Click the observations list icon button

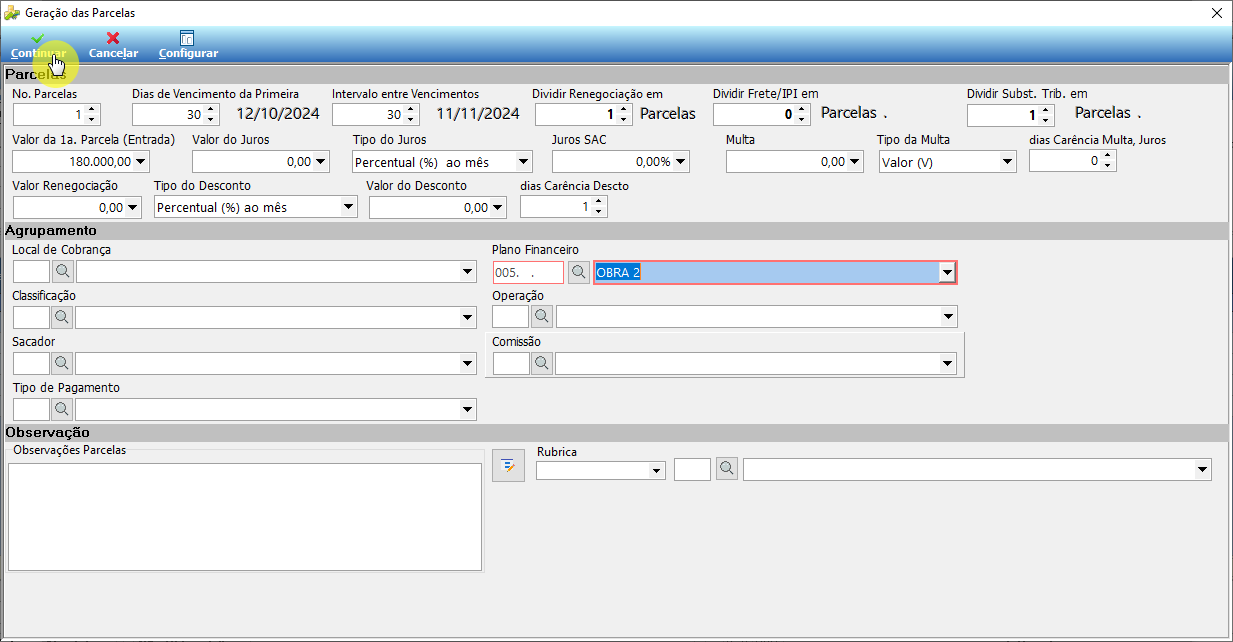coord(508,466)
